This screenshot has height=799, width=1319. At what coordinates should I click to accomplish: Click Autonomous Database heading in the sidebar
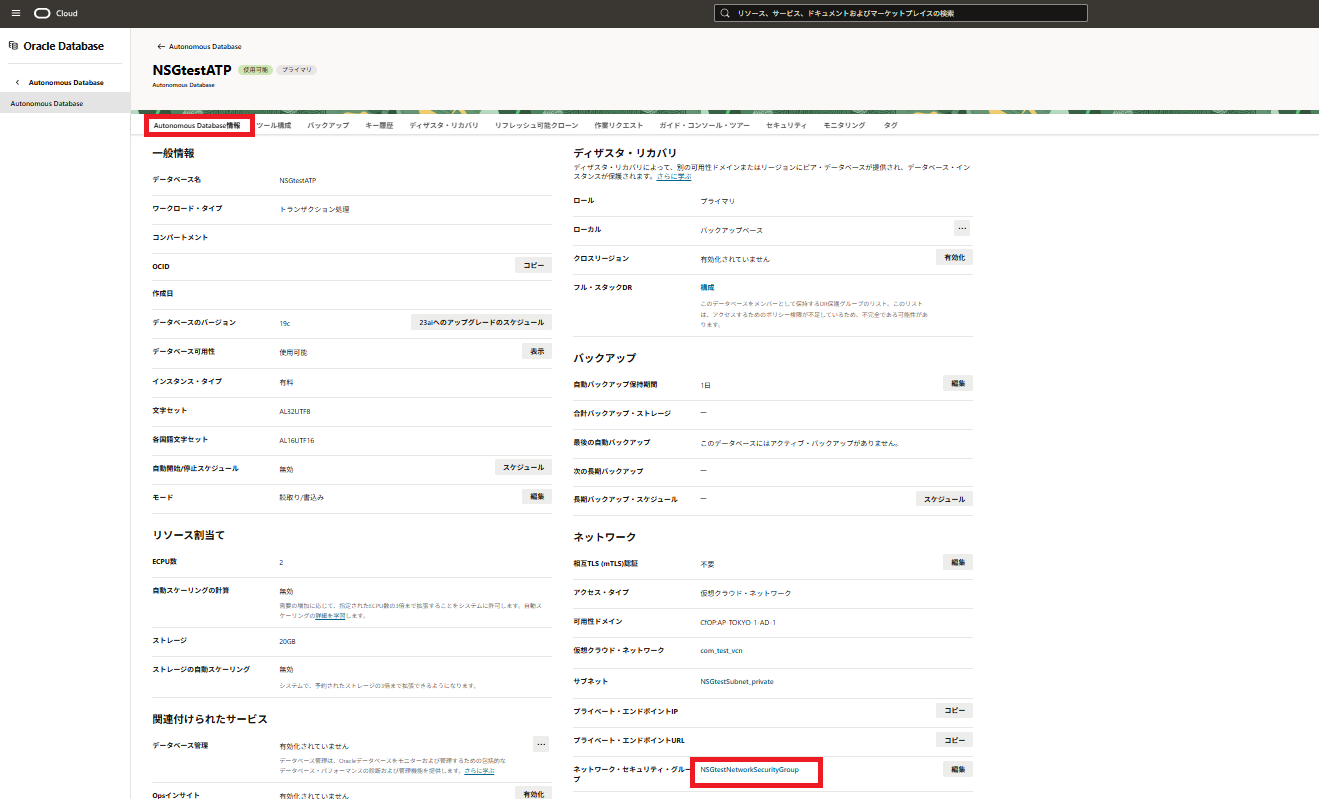point(66,82)
